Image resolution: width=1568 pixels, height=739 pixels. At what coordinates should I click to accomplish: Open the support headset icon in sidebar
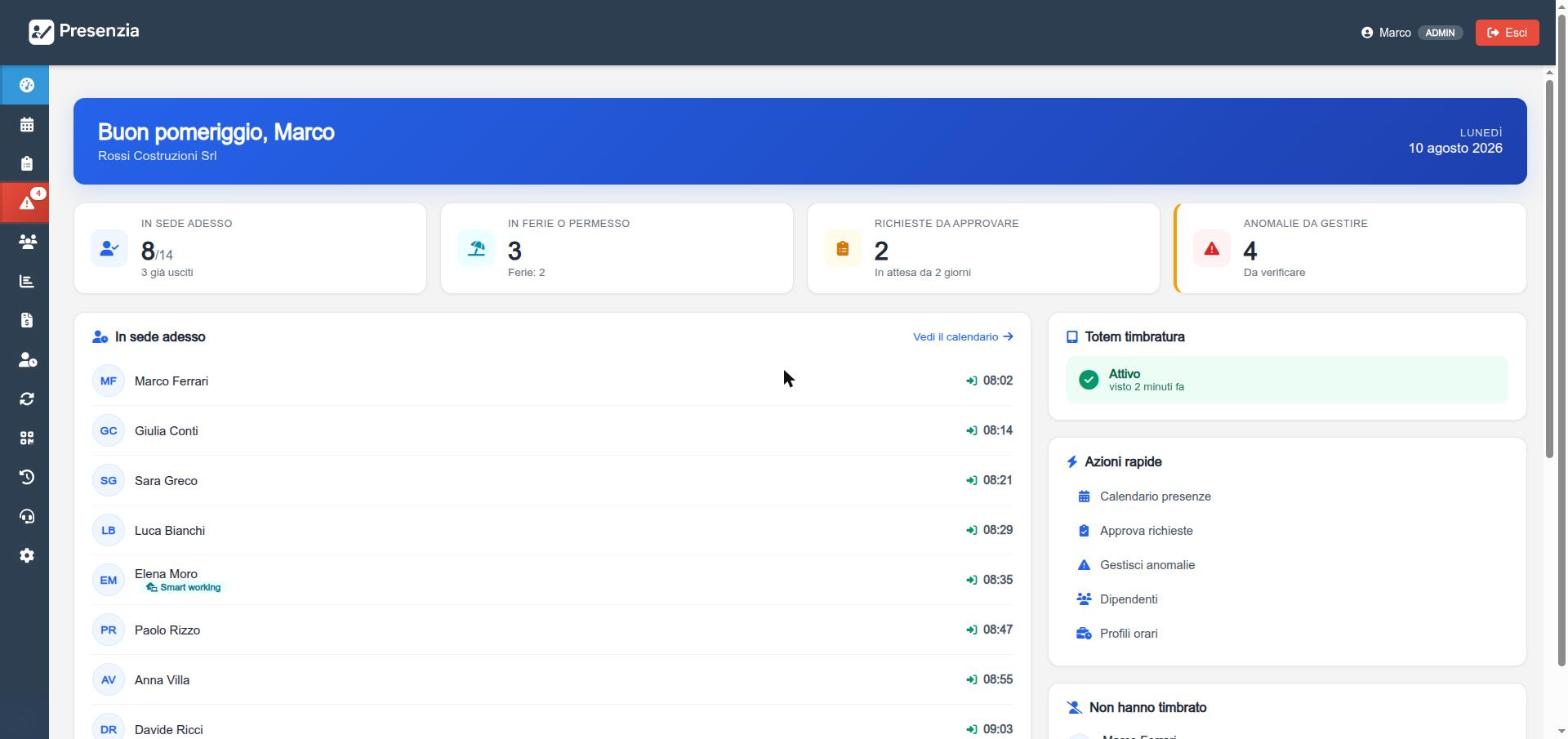[26, 516]
